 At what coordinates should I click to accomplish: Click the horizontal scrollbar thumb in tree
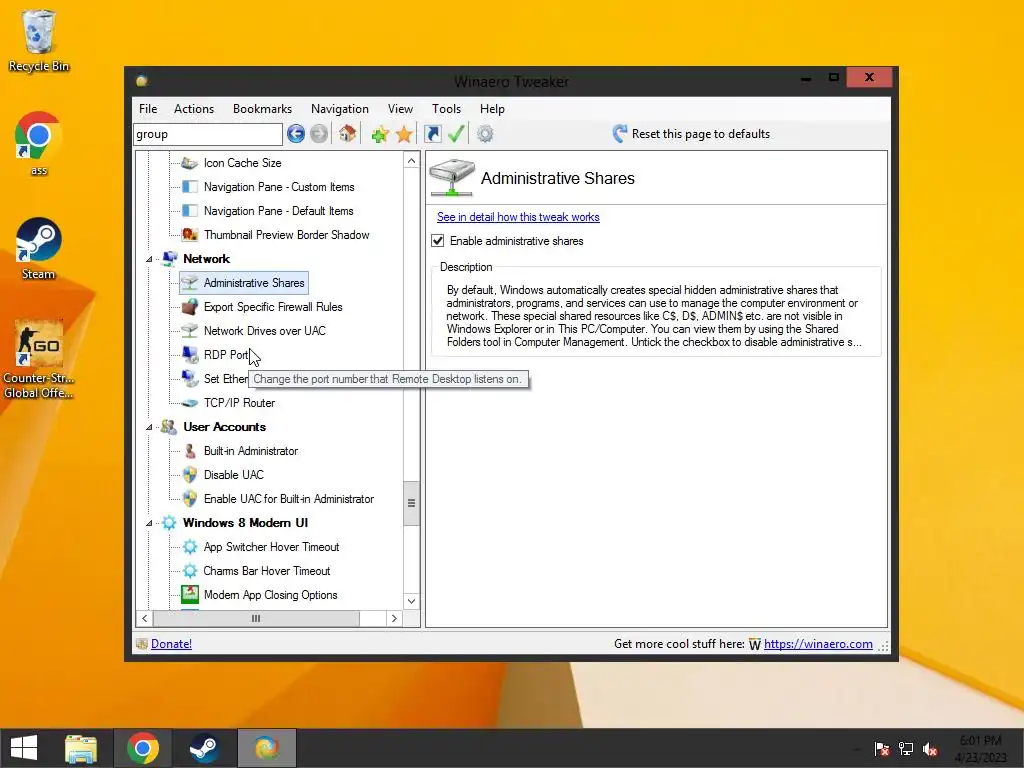pyautogui.click(x=256, y=618)
